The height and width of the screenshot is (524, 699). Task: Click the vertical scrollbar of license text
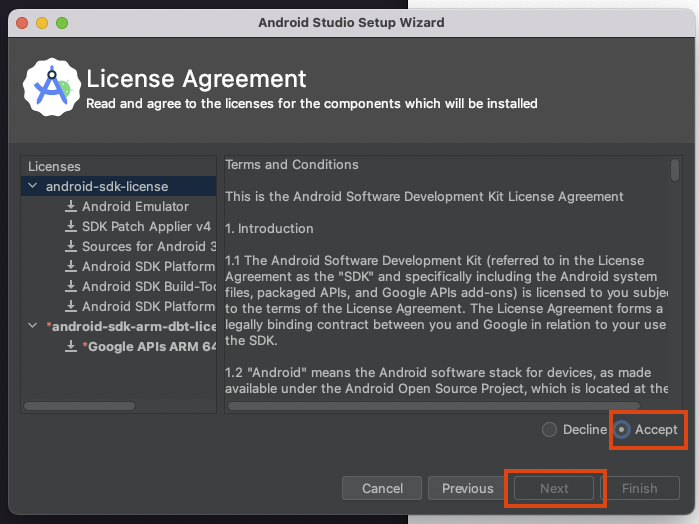click(x=675, y=170)
